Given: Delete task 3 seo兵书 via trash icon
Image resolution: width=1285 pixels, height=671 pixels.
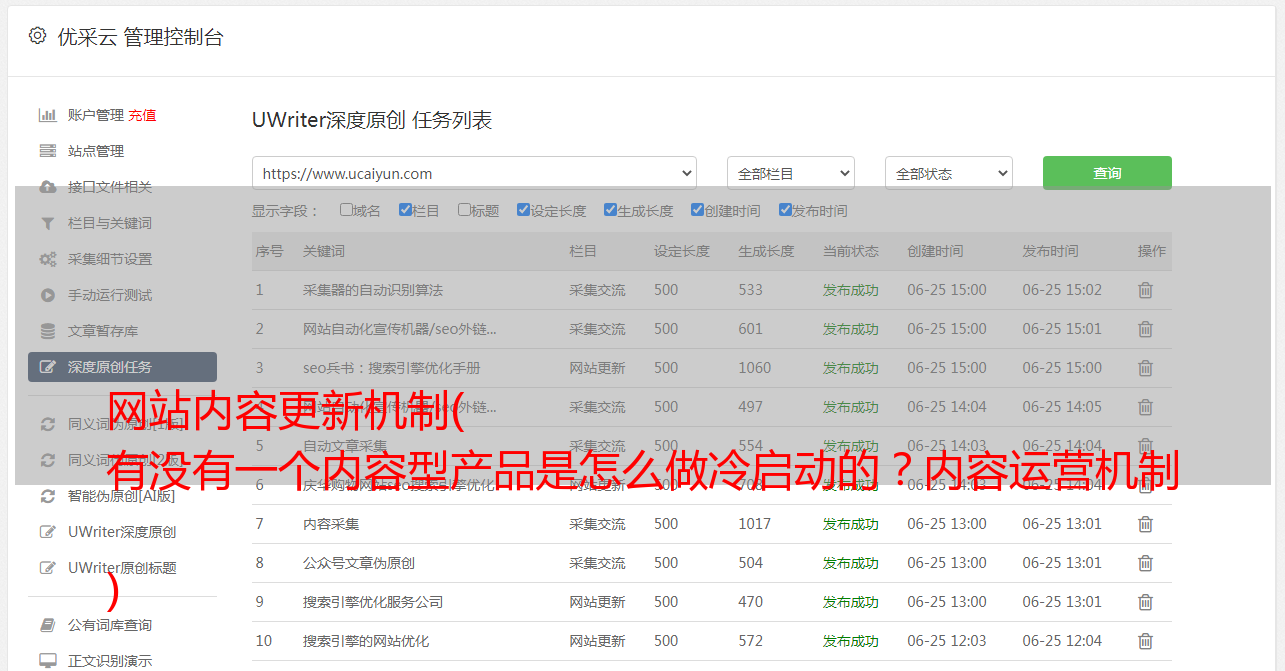Looking at the screenshot, I should click(x=1145, y=368).
